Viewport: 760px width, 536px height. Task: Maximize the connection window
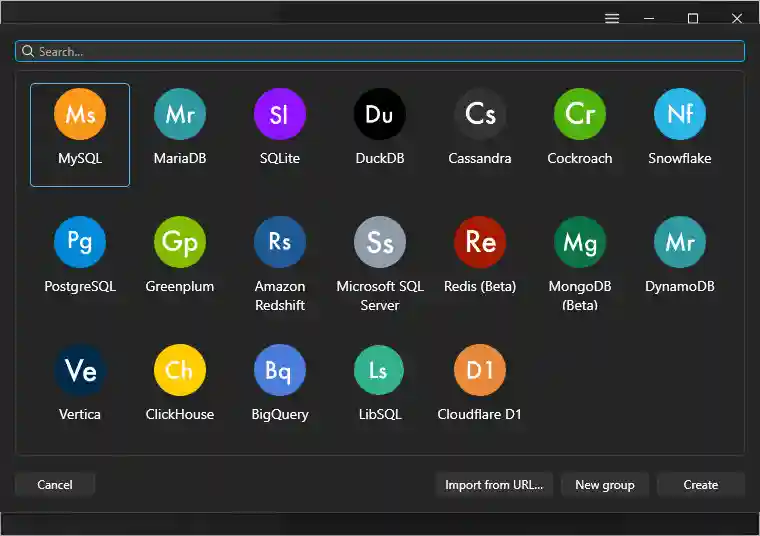(693, 18)
